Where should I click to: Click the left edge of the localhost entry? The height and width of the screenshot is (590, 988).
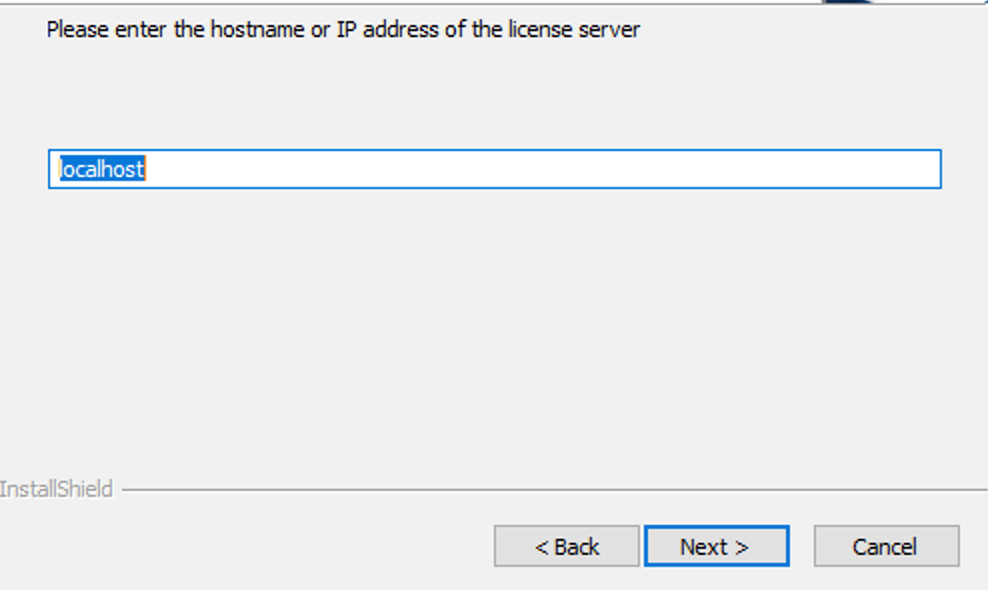(x=60, y=169)
